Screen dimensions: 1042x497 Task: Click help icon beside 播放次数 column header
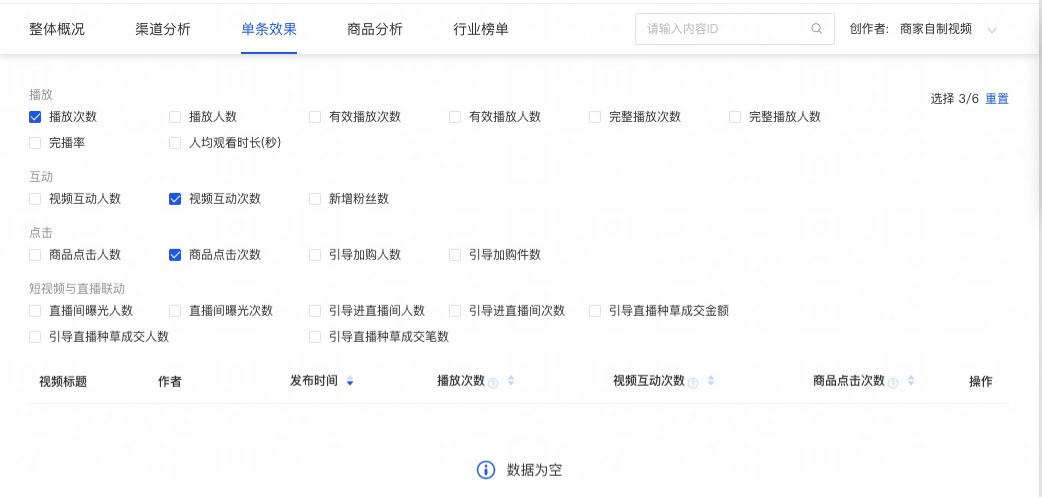coord(493,382)
